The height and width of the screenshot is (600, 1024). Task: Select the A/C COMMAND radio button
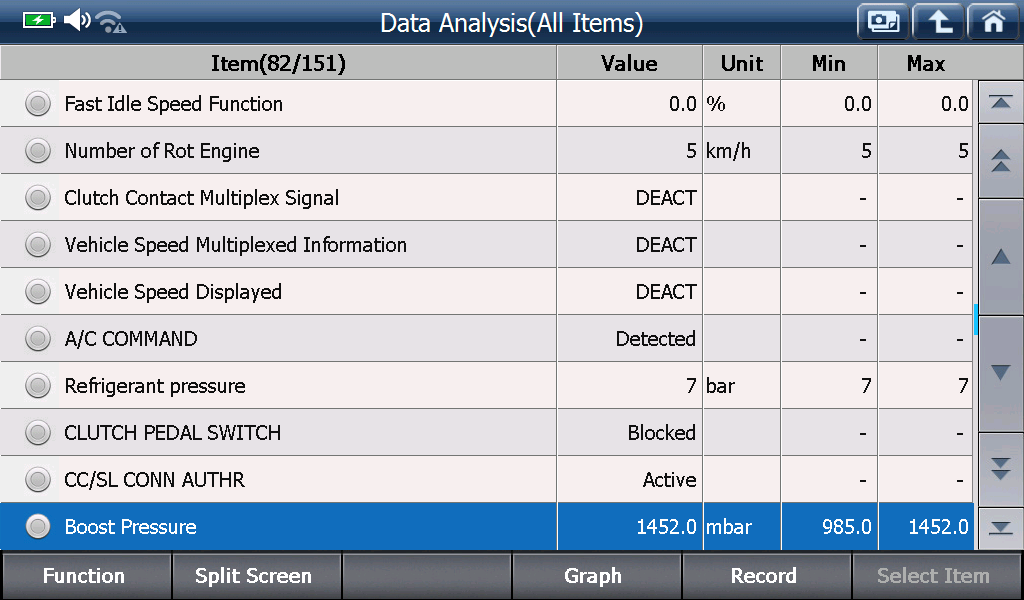[x=38, y=339]
